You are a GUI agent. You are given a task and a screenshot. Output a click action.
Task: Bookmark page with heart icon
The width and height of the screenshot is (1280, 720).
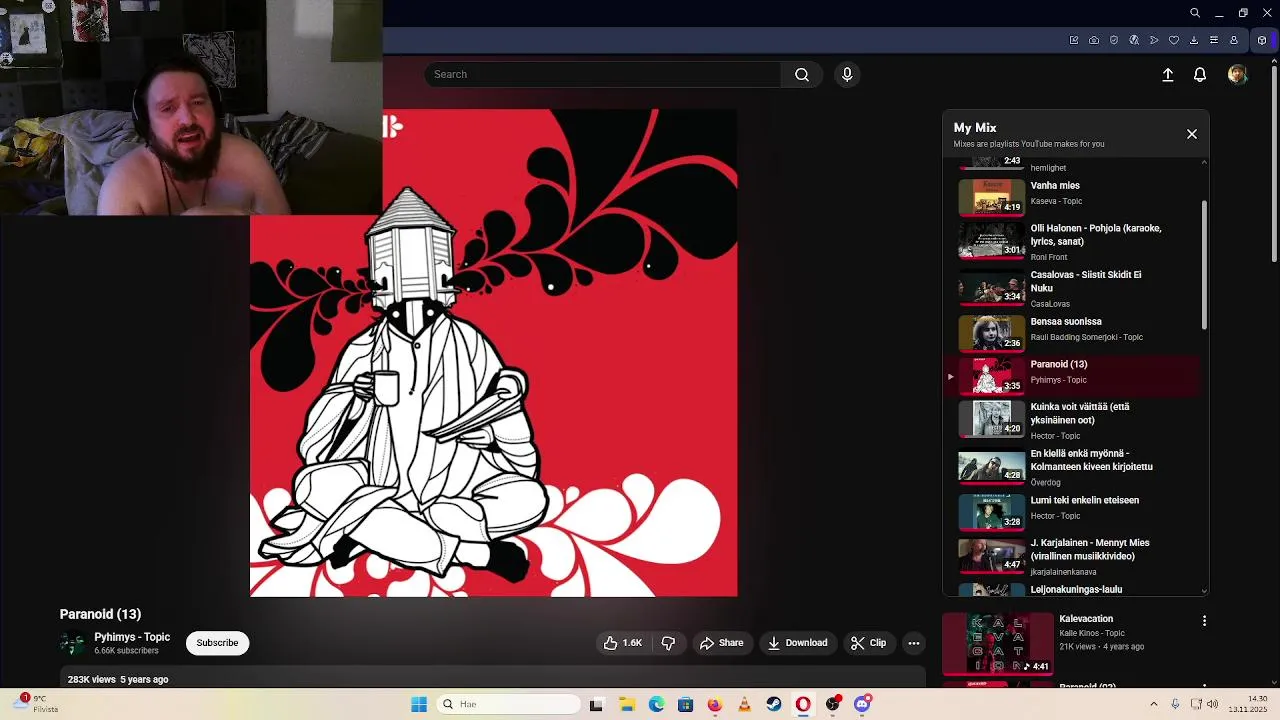[x=1174, y=40]
